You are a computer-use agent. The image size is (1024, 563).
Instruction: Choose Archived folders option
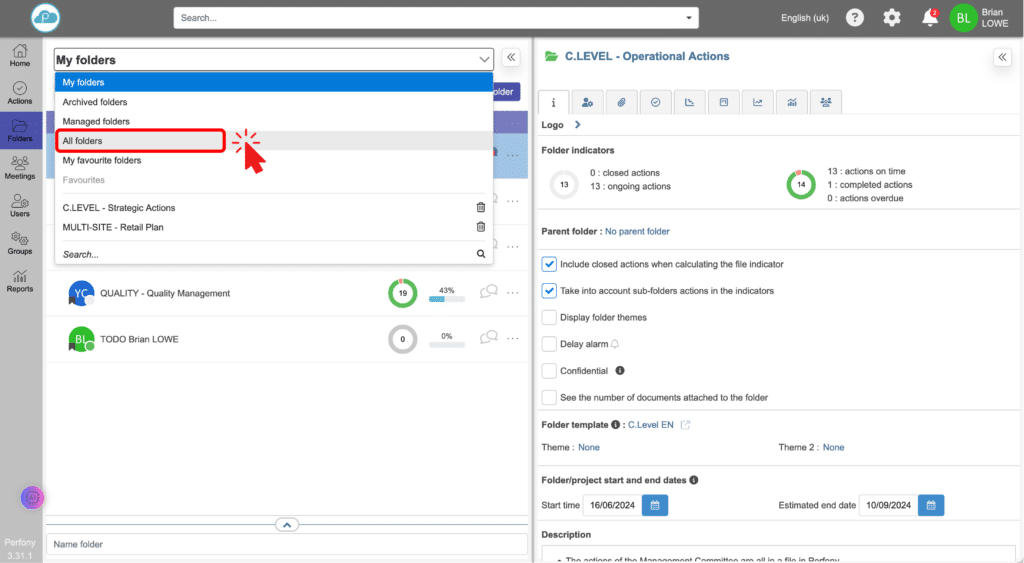pyautogui.click(x=95, y=102)
